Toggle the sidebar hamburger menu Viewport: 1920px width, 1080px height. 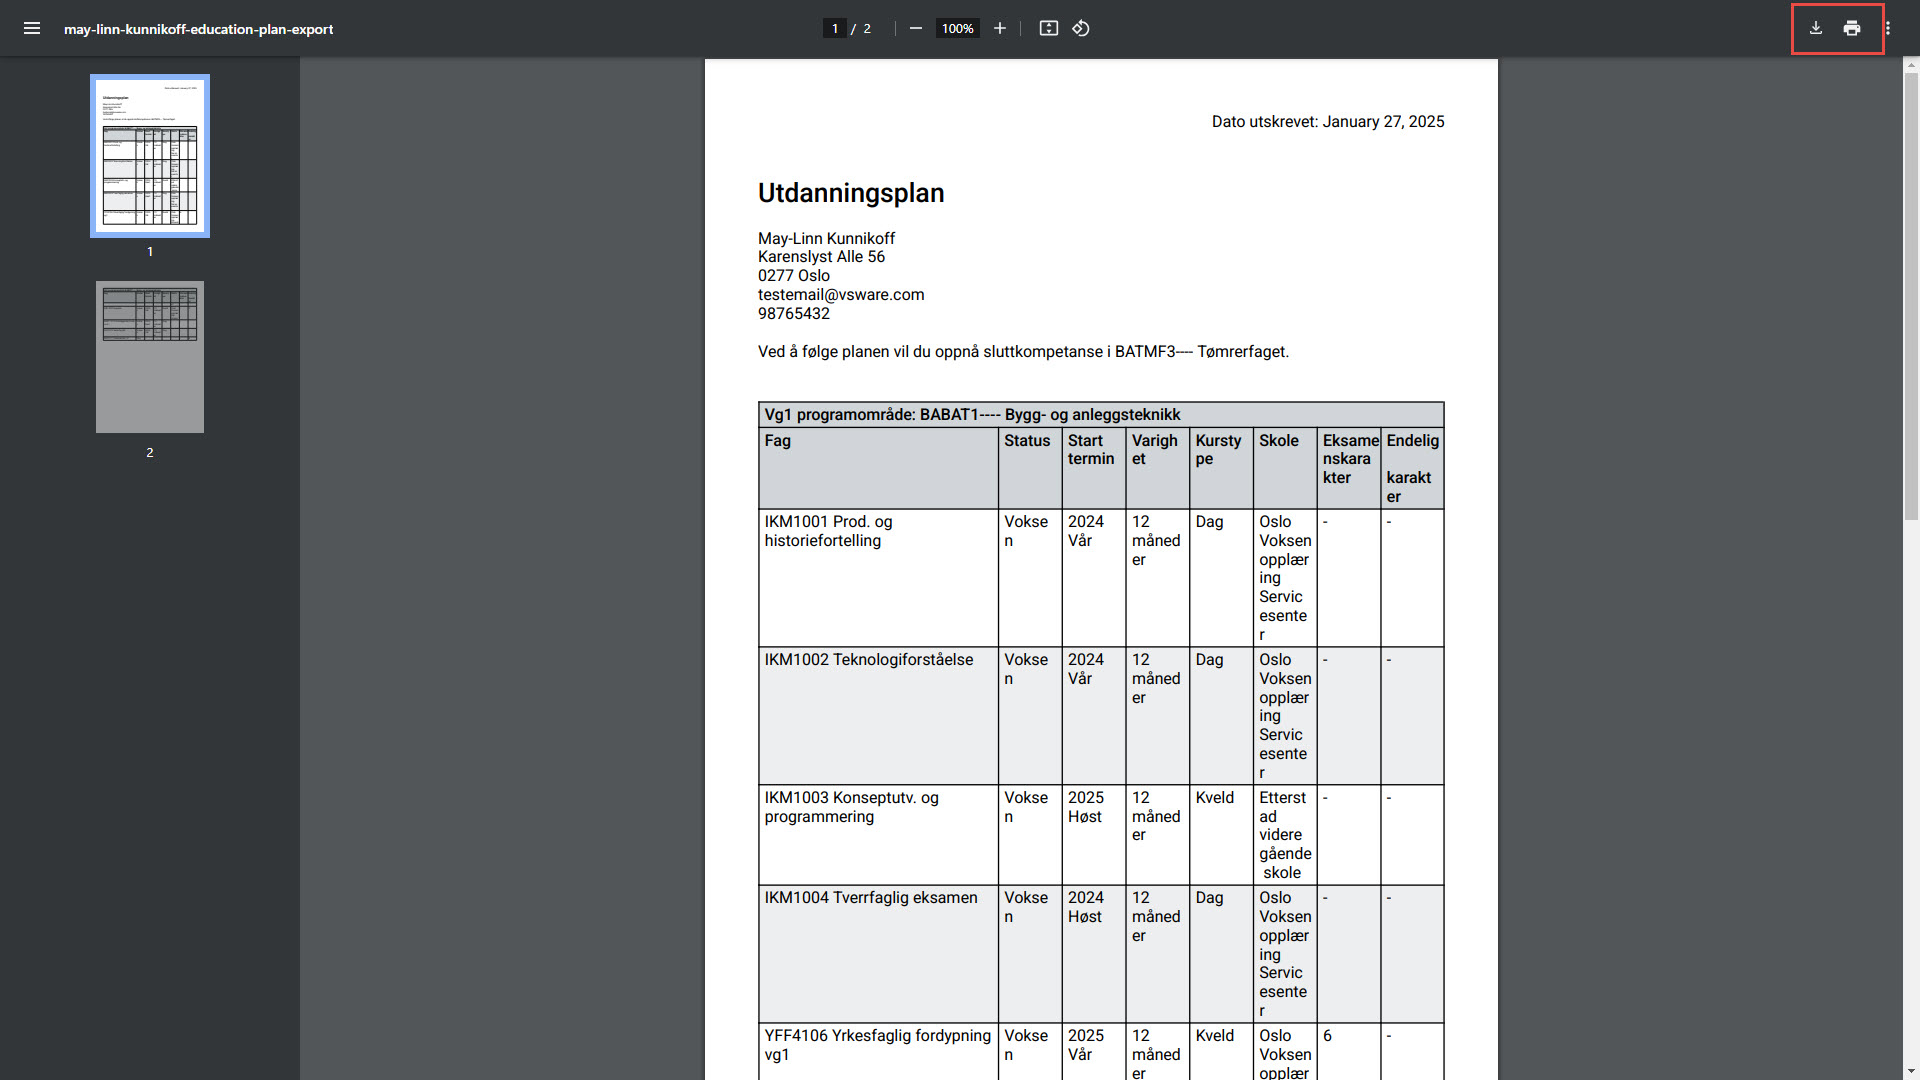tap(32, 28)
